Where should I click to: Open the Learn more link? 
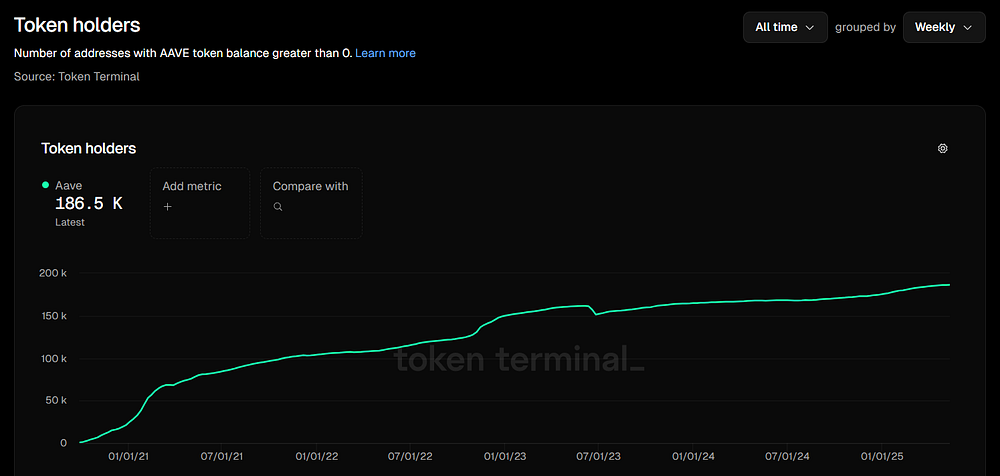point(385,53)
